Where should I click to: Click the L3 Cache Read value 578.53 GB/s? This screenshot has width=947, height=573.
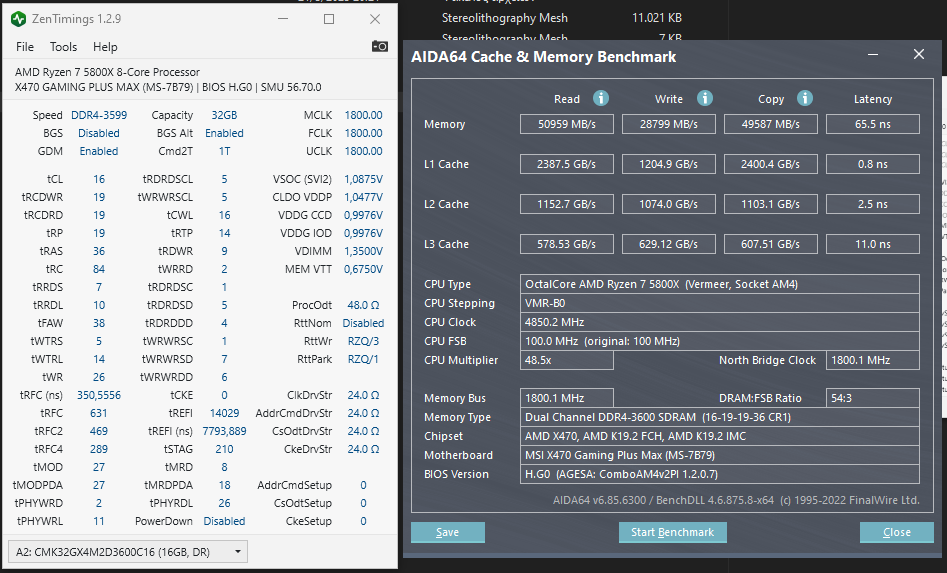pyautogui.click(x=567, y=244)
